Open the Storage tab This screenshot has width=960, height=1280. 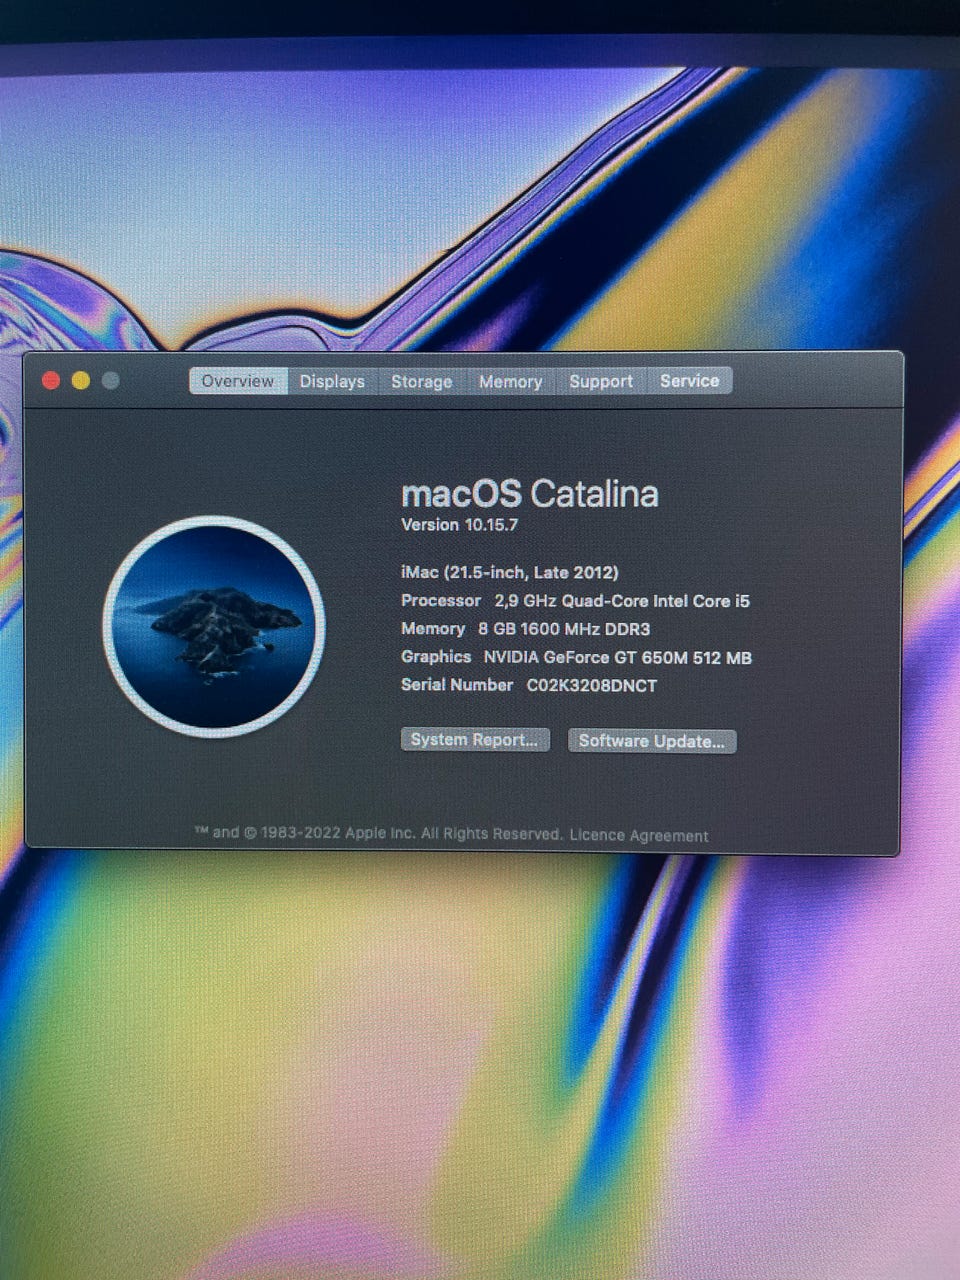421,381
